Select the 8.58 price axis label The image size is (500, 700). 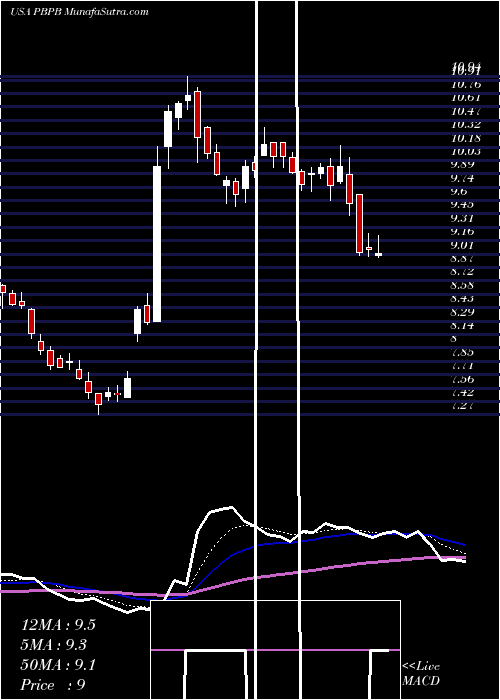(x=463, y=285)
